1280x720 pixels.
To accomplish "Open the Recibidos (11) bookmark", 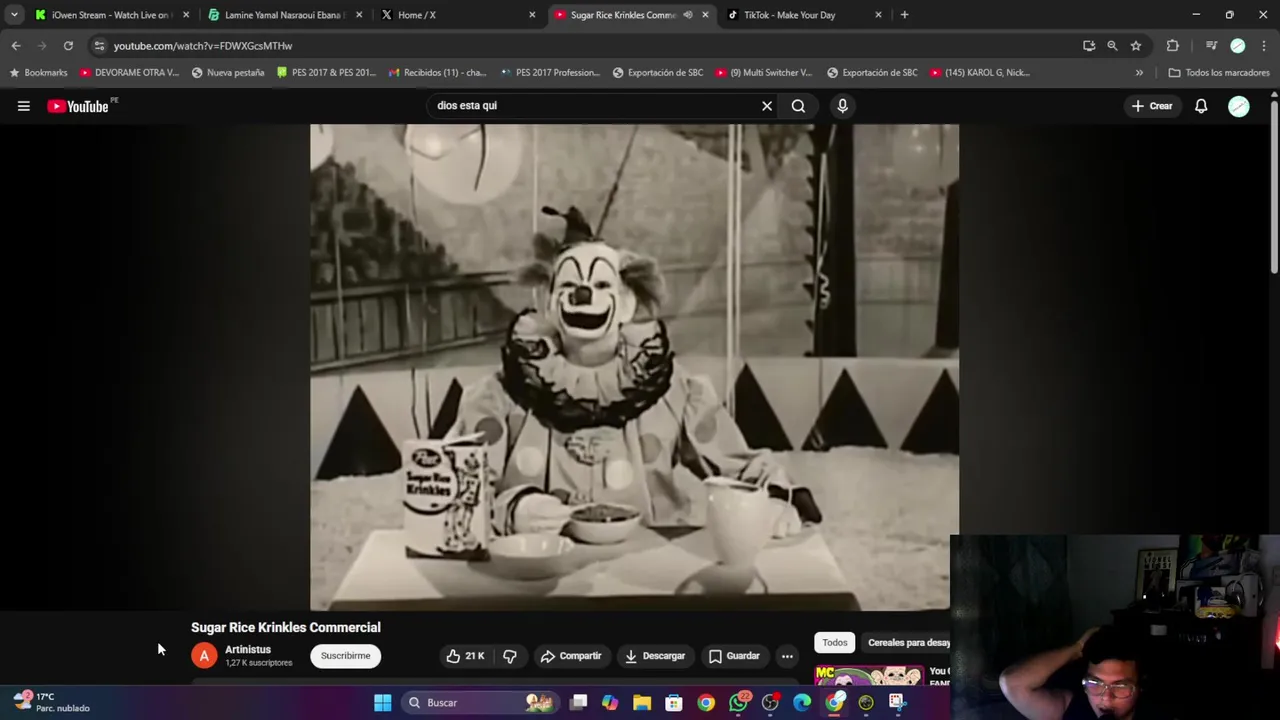I will tap(437, 73).
